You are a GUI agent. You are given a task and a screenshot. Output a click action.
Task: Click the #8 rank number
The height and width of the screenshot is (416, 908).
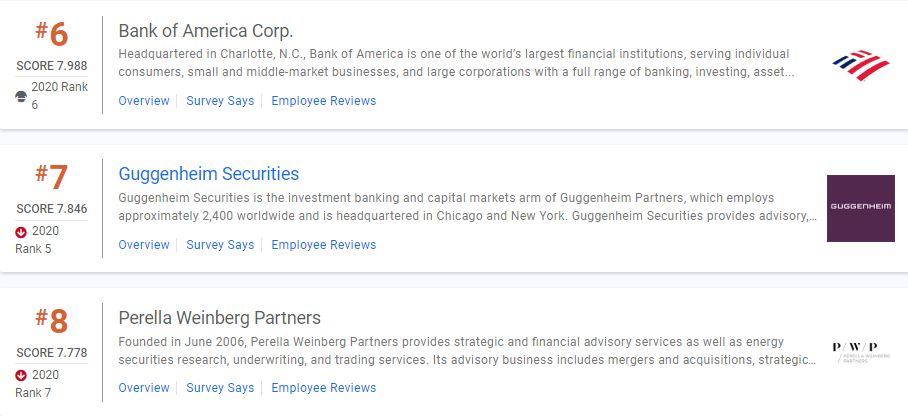point(52,320)
